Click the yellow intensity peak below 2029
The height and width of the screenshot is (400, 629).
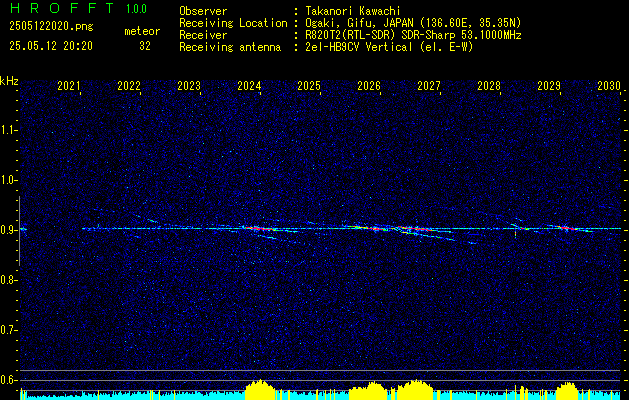point(567,391)
